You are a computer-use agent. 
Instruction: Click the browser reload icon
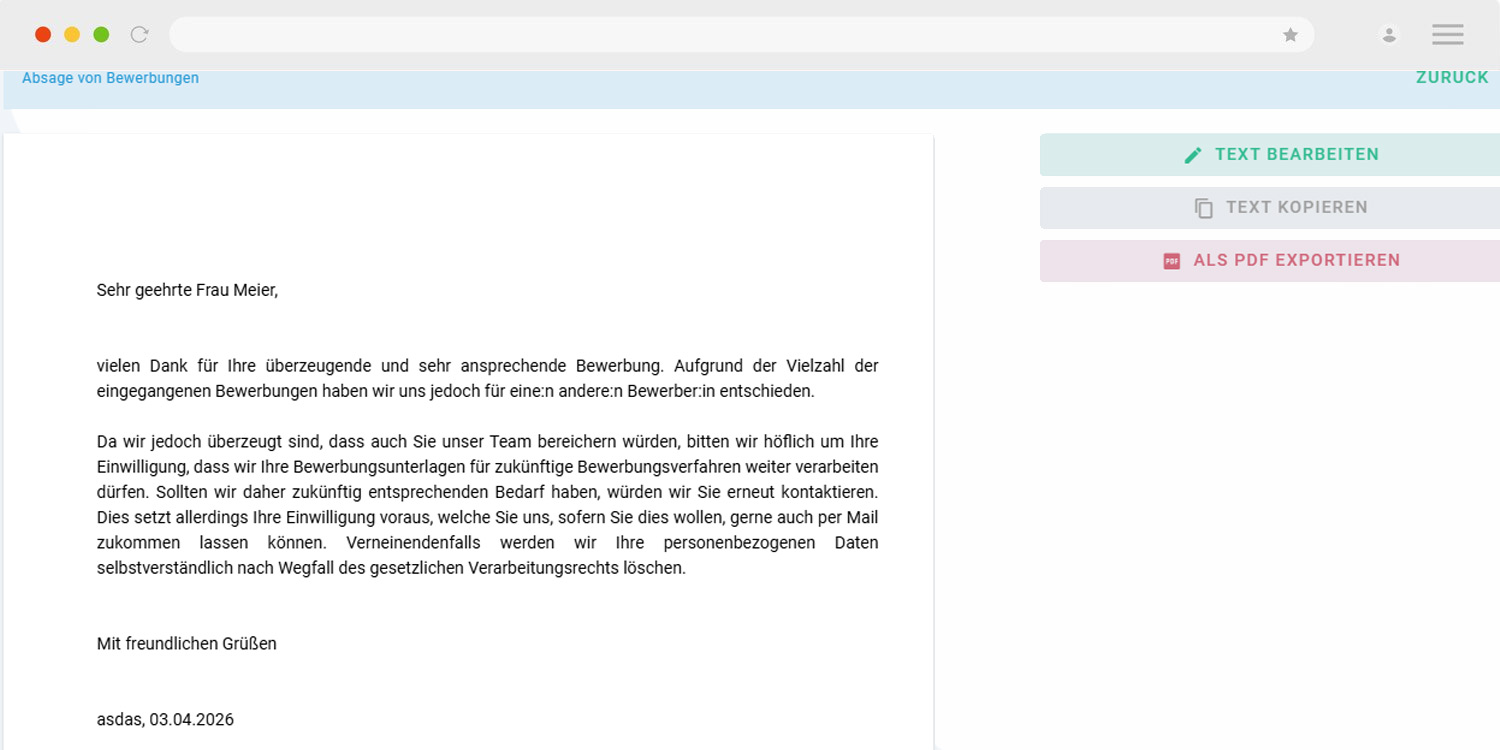140,35
